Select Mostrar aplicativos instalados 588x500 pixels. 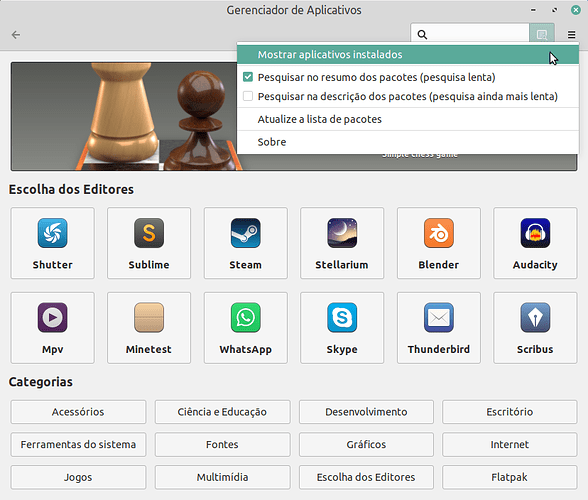(408, 55)
